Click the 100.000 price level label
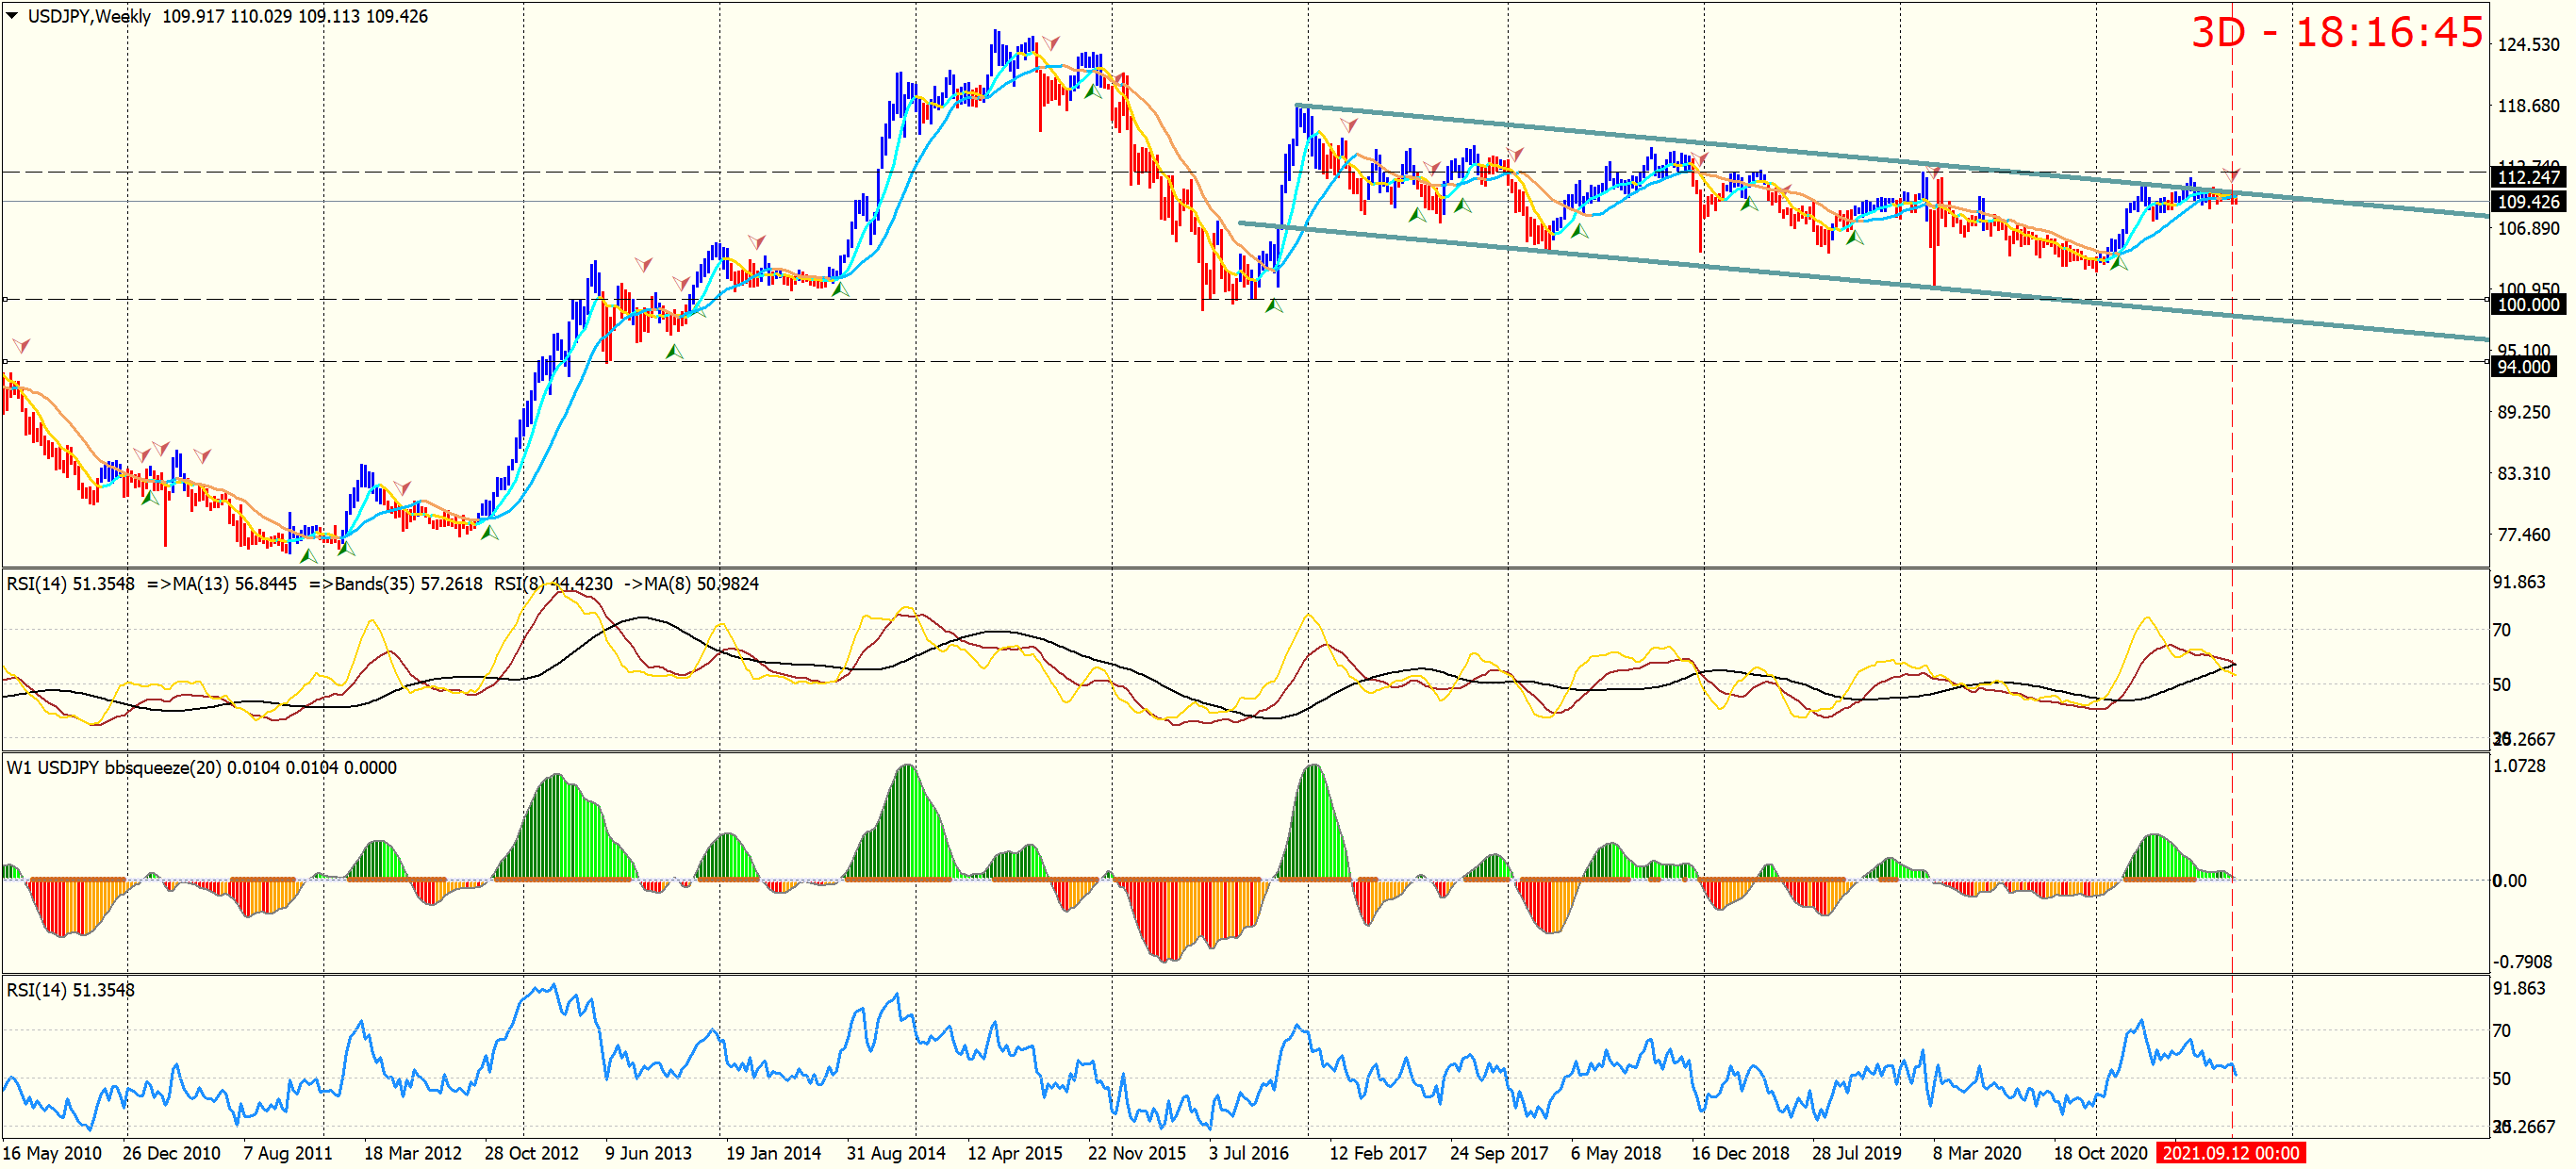The height and width of the screenshot is (1169, 2576). click(x=2528, y=305)
